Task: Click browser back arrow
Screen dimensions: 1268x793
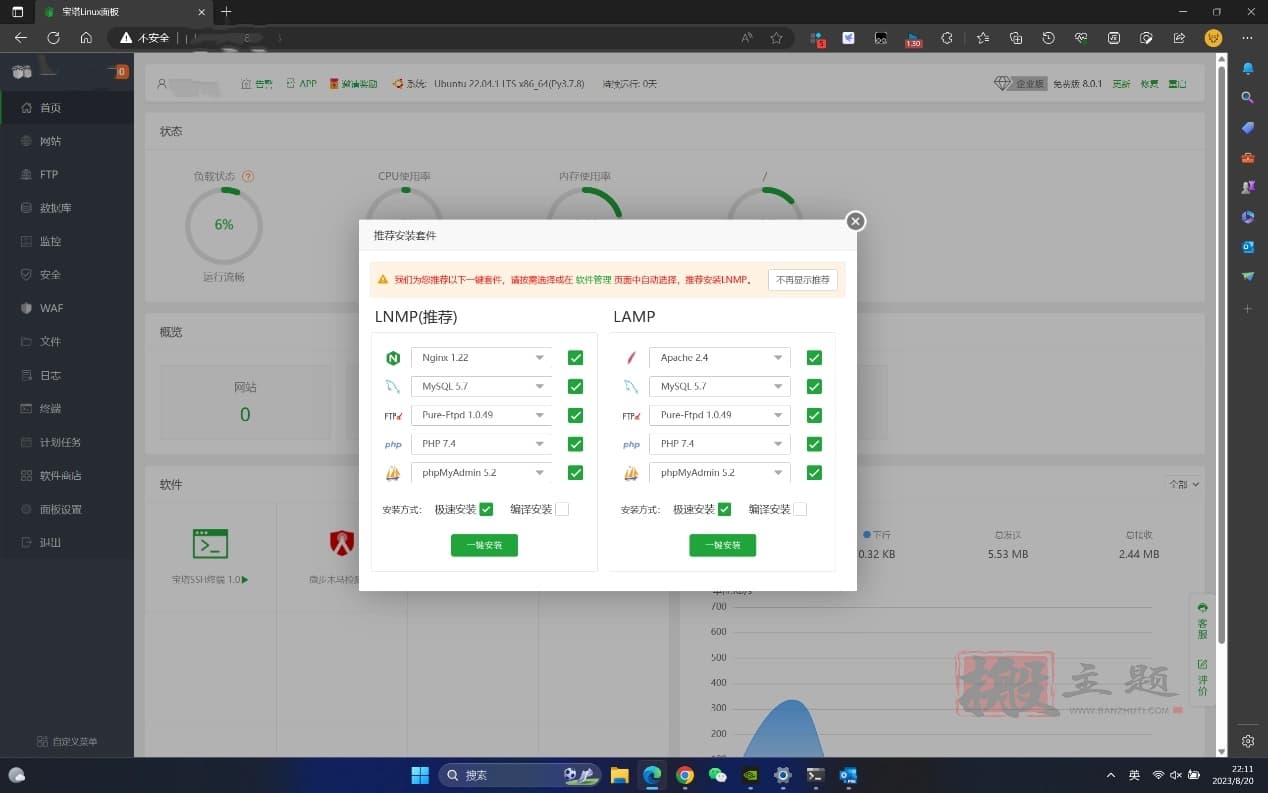Action: pos(21,37)
